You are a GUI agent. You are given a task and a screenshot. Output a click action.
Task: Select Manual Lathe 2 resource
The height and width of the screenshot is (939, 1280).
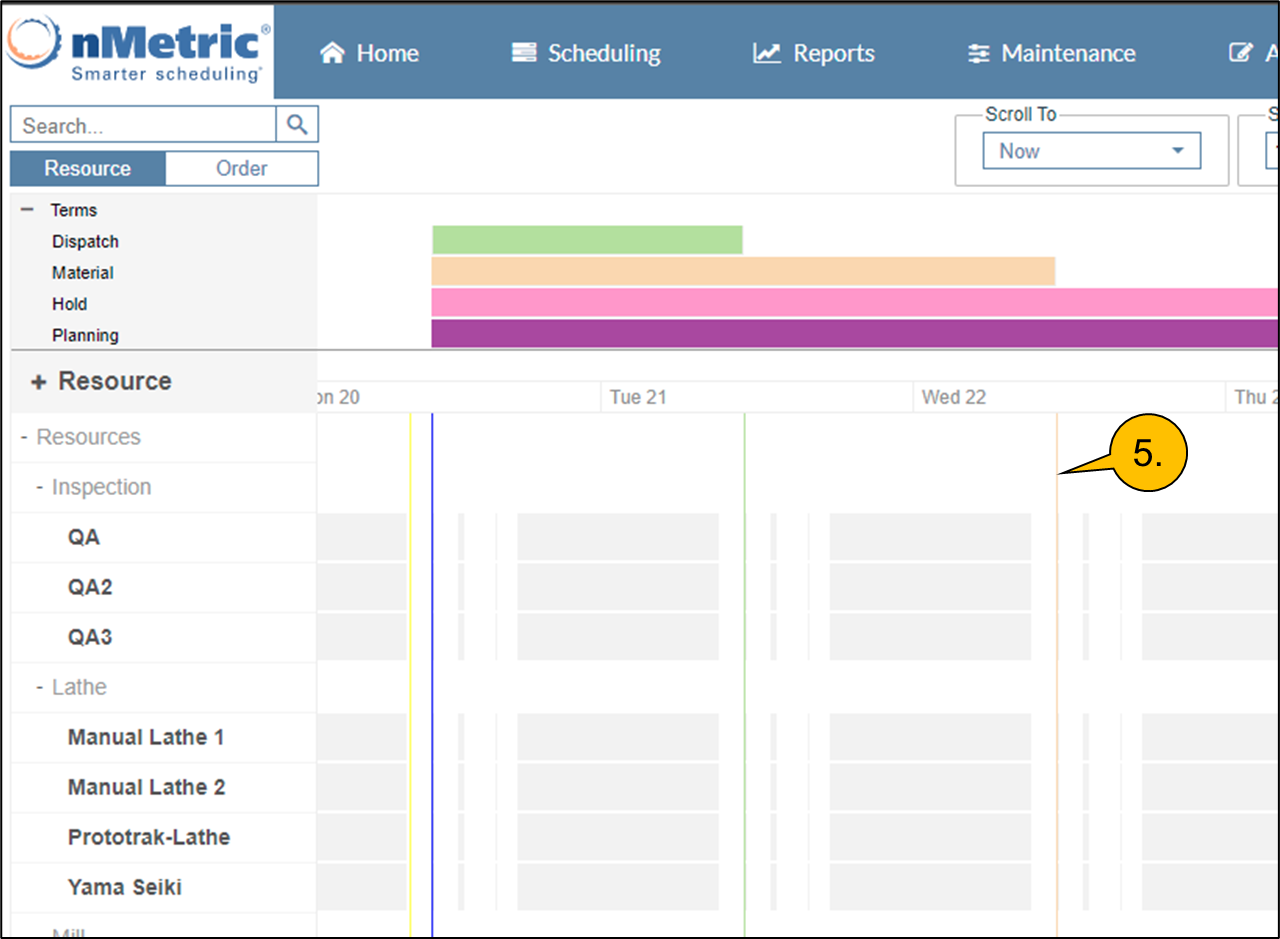[x=164, y=787]
